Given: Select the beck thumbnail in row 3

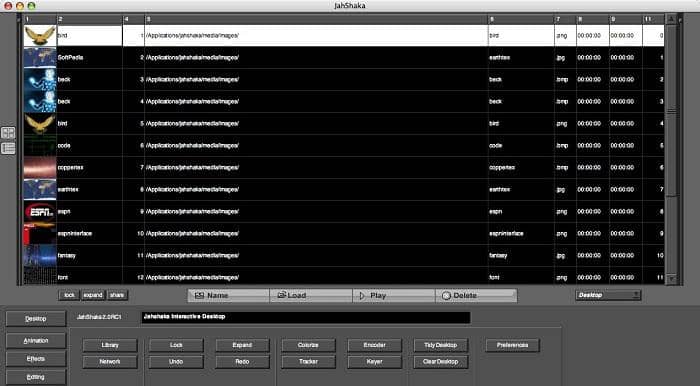Looking at the screenshot, I should [x=40, y=79].
